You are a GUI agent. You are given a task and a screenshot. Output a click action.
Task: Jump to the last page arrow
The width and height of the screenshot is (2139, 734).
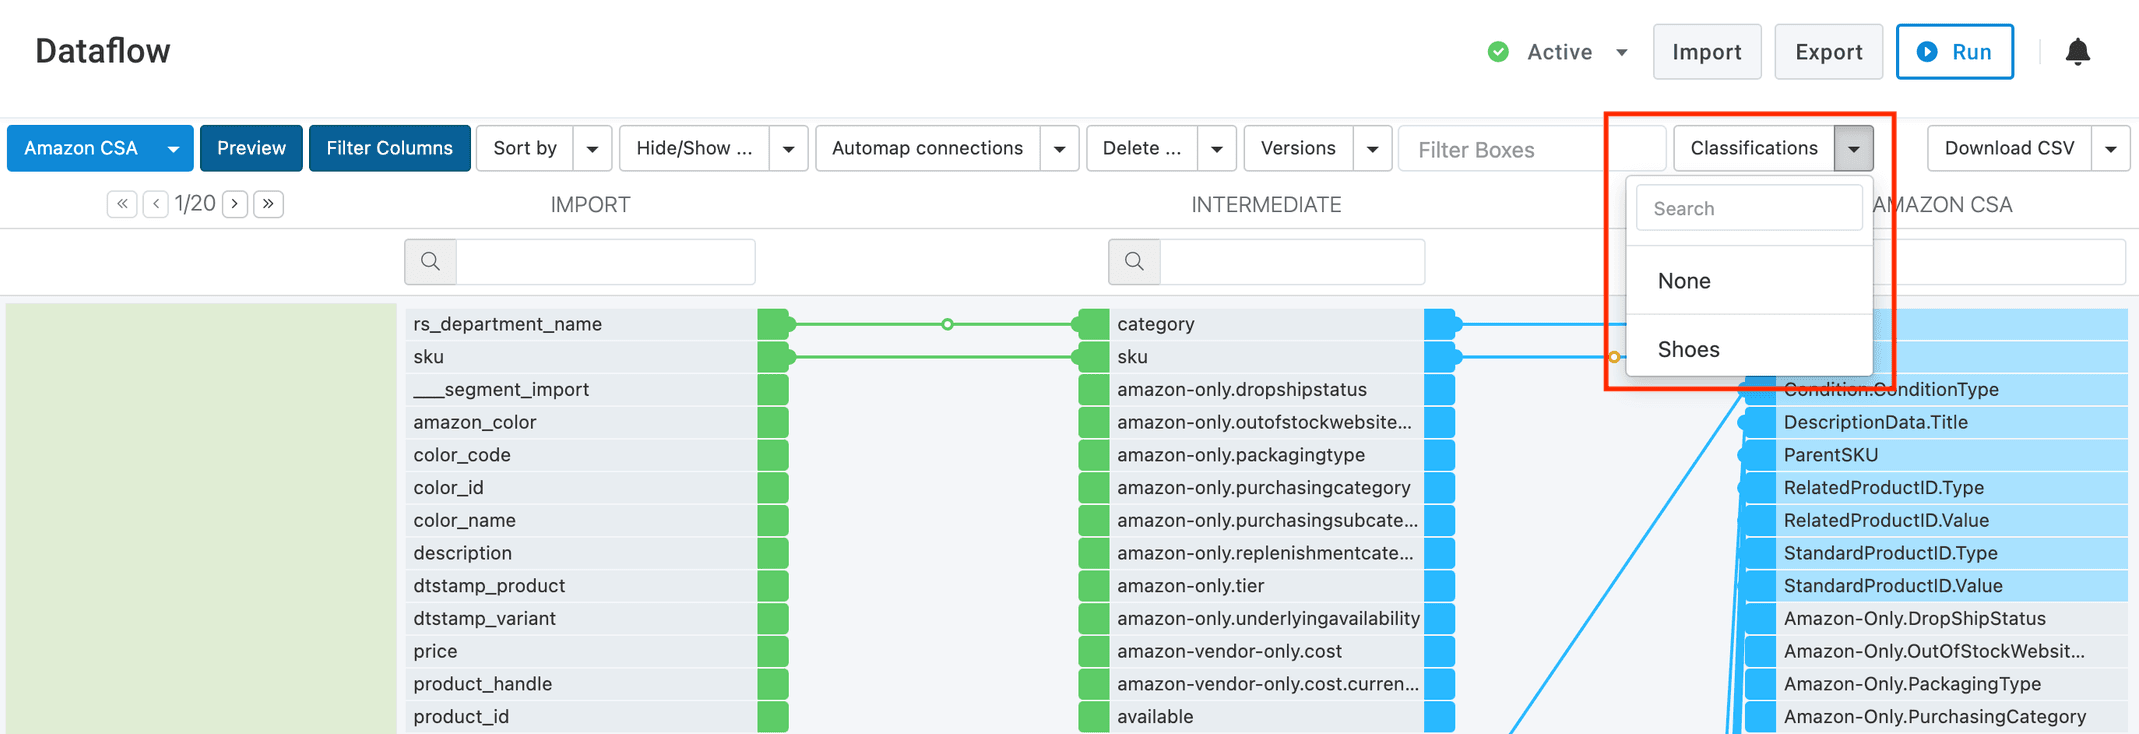point(268,204)
